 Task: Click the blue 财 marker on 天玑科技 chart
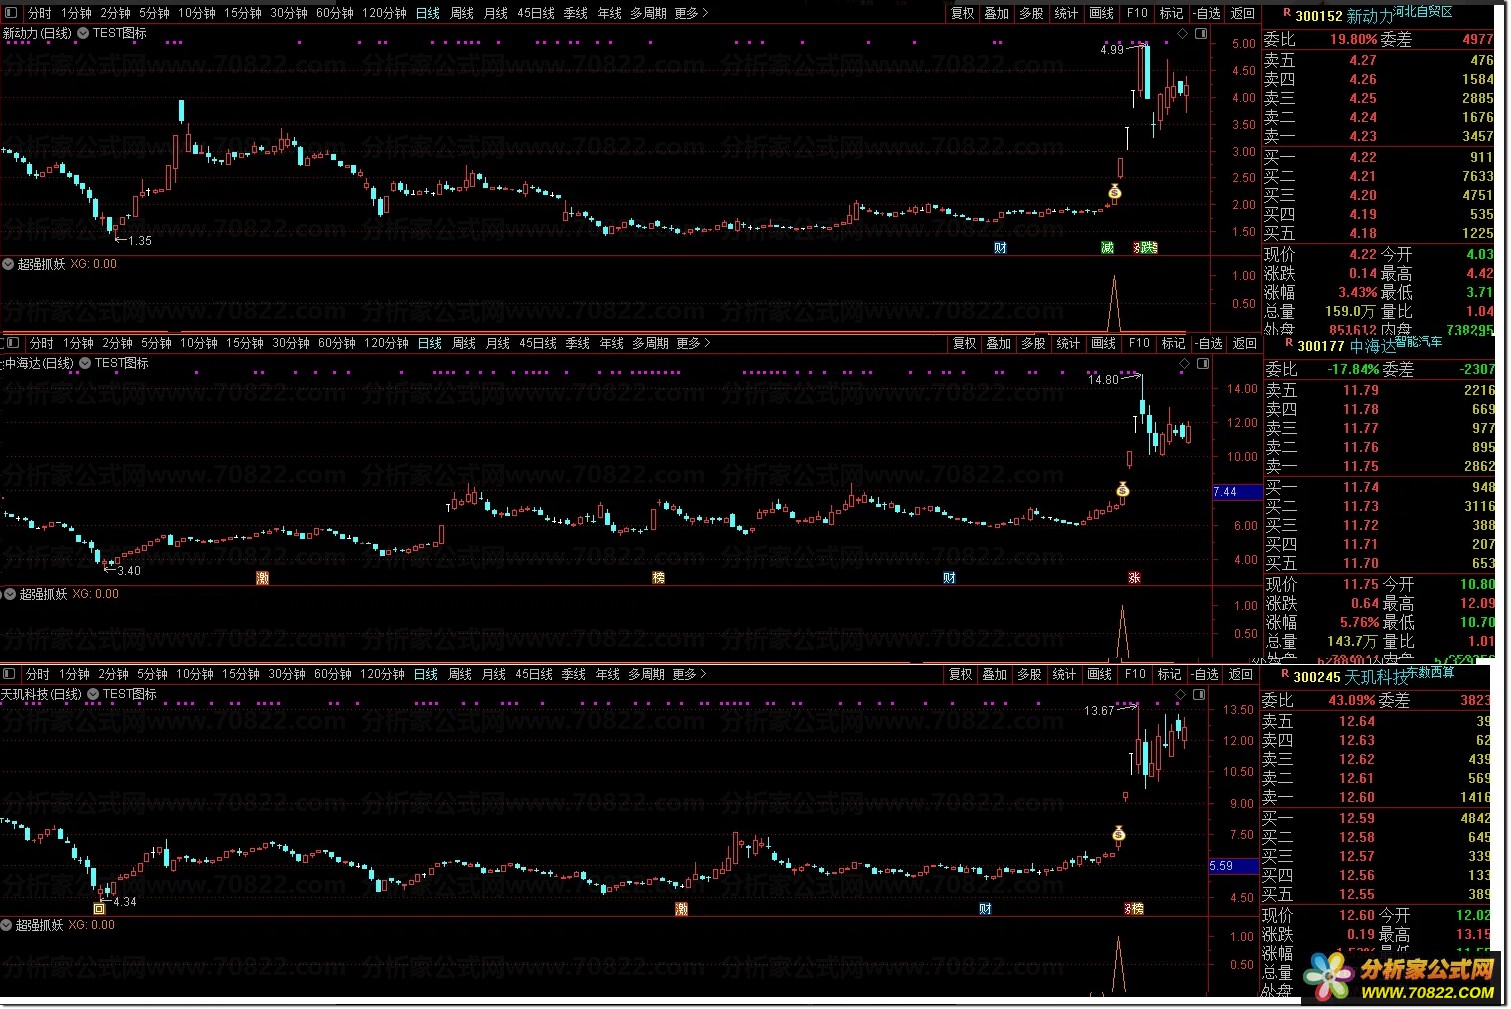[x=985, y=909]
